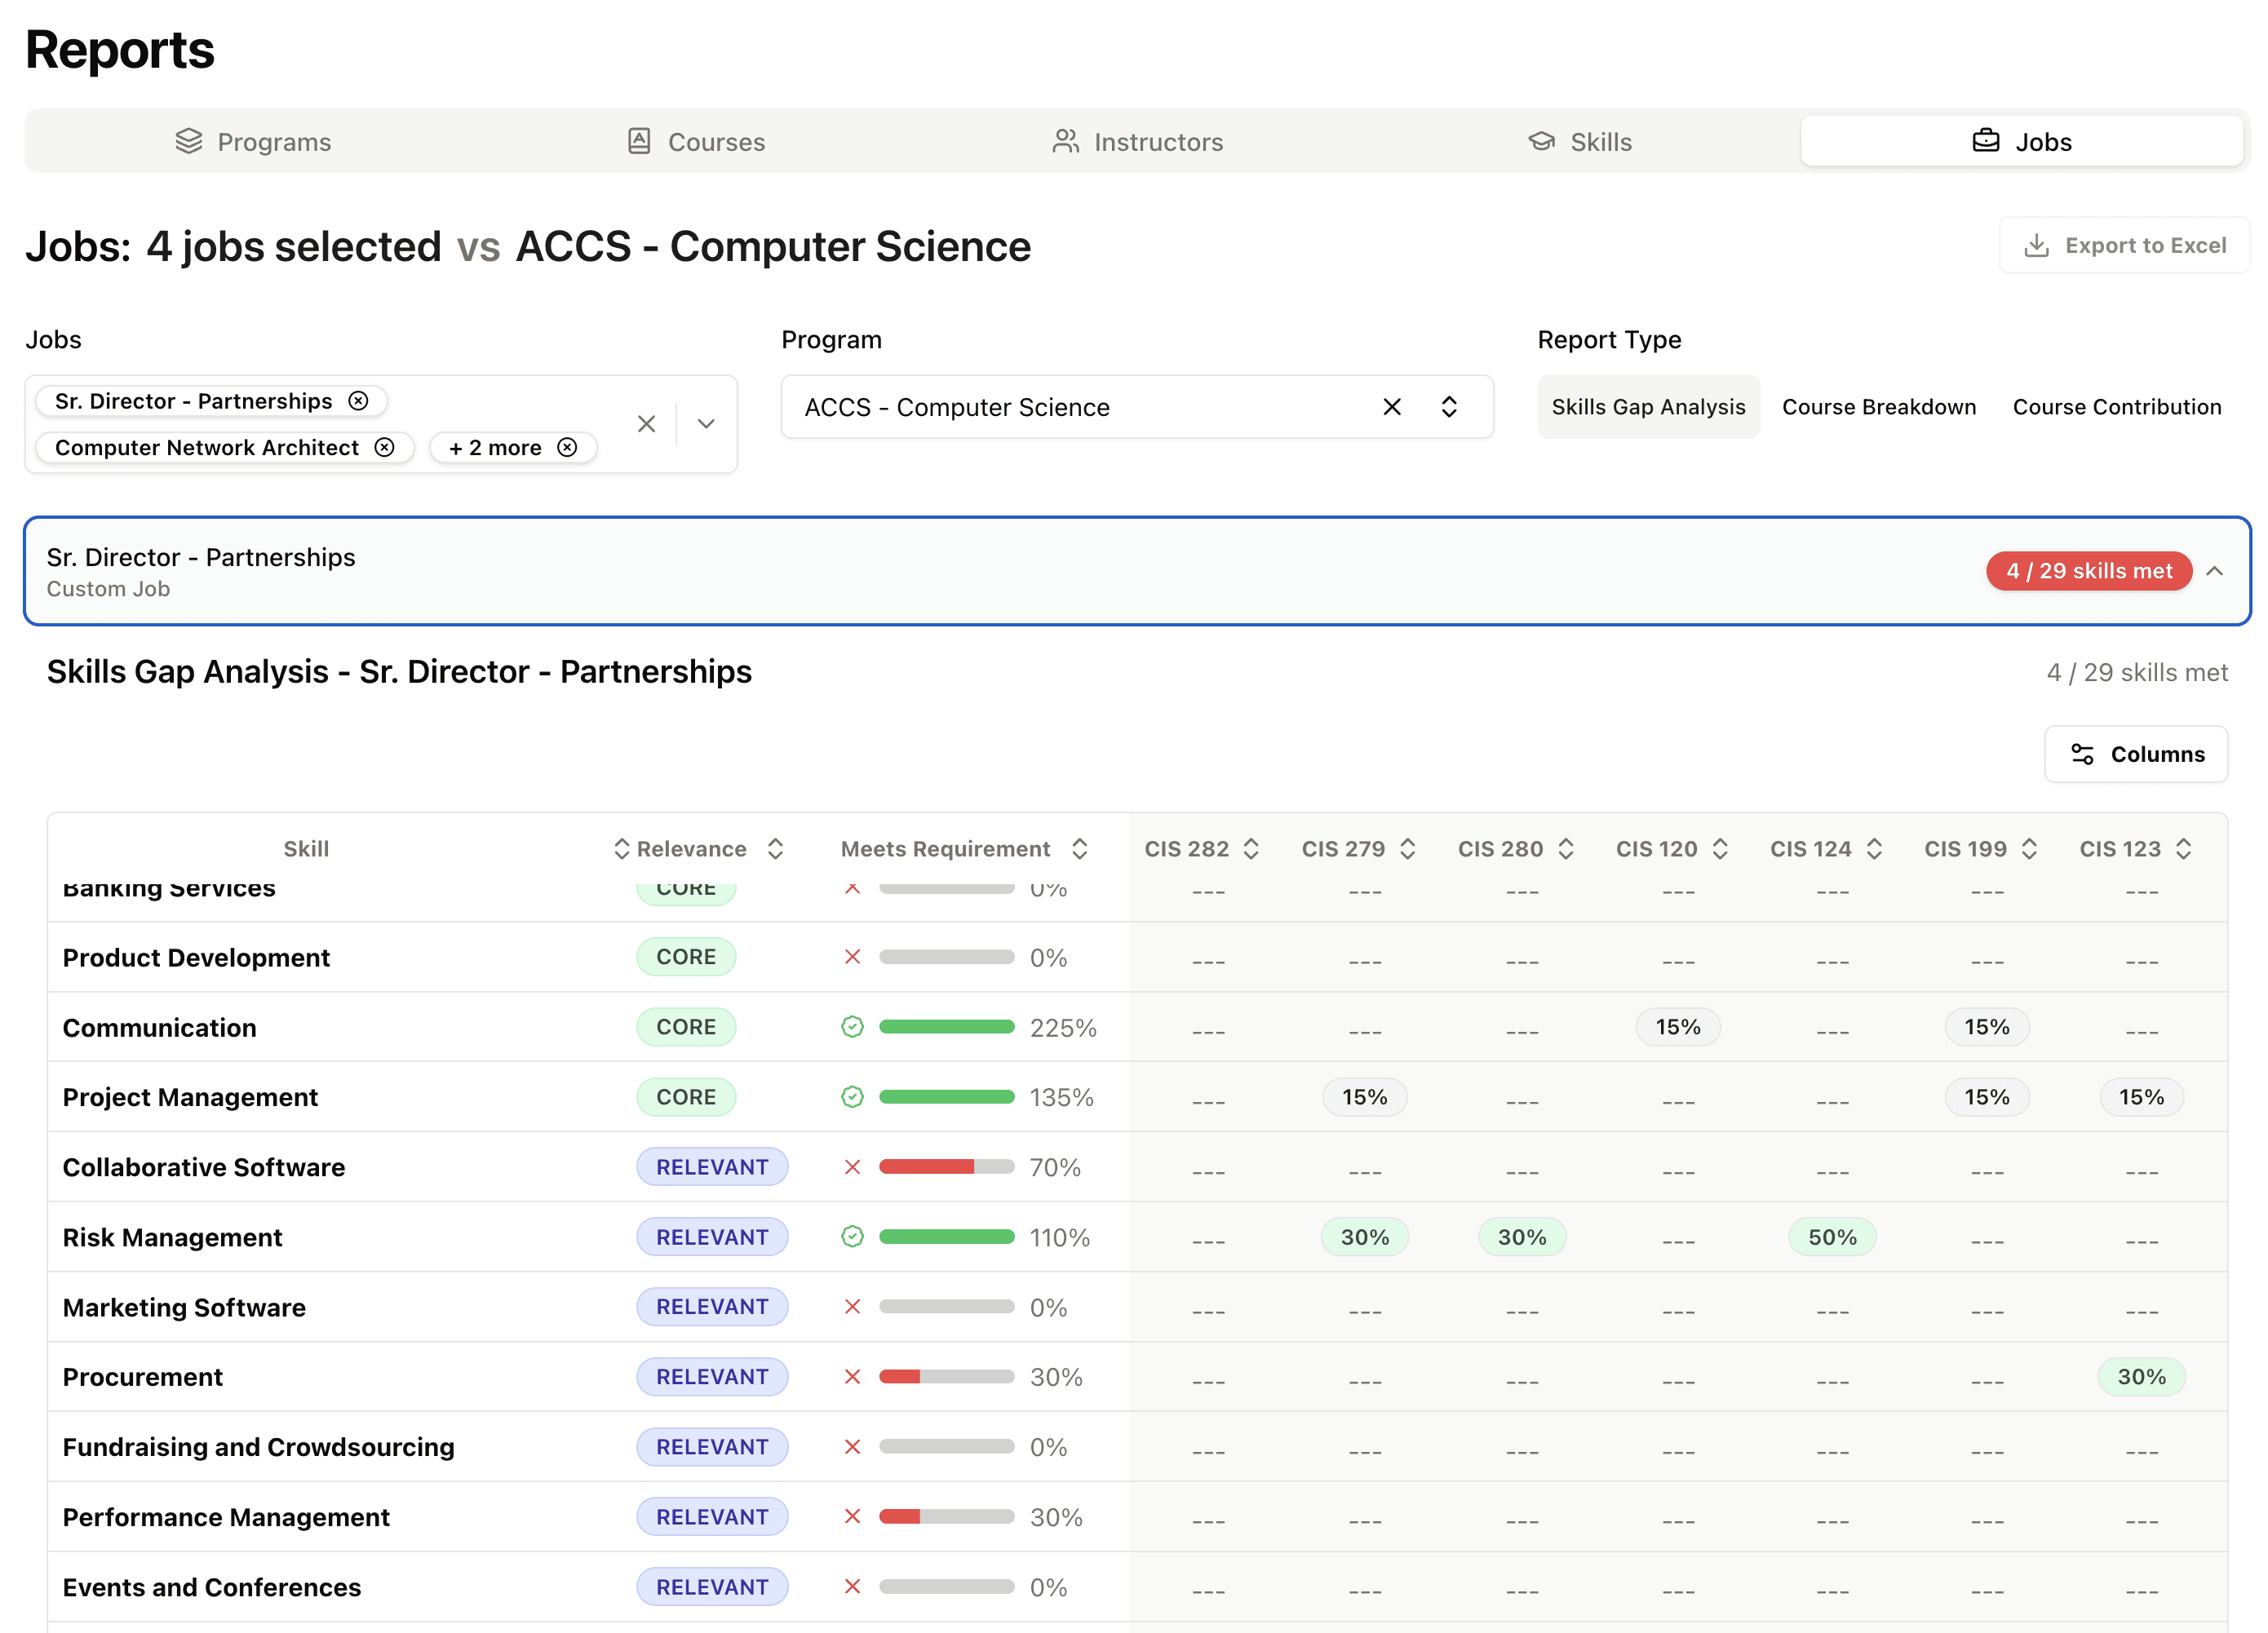
Task: Select the Product Development skill row
Action: 1137,957
